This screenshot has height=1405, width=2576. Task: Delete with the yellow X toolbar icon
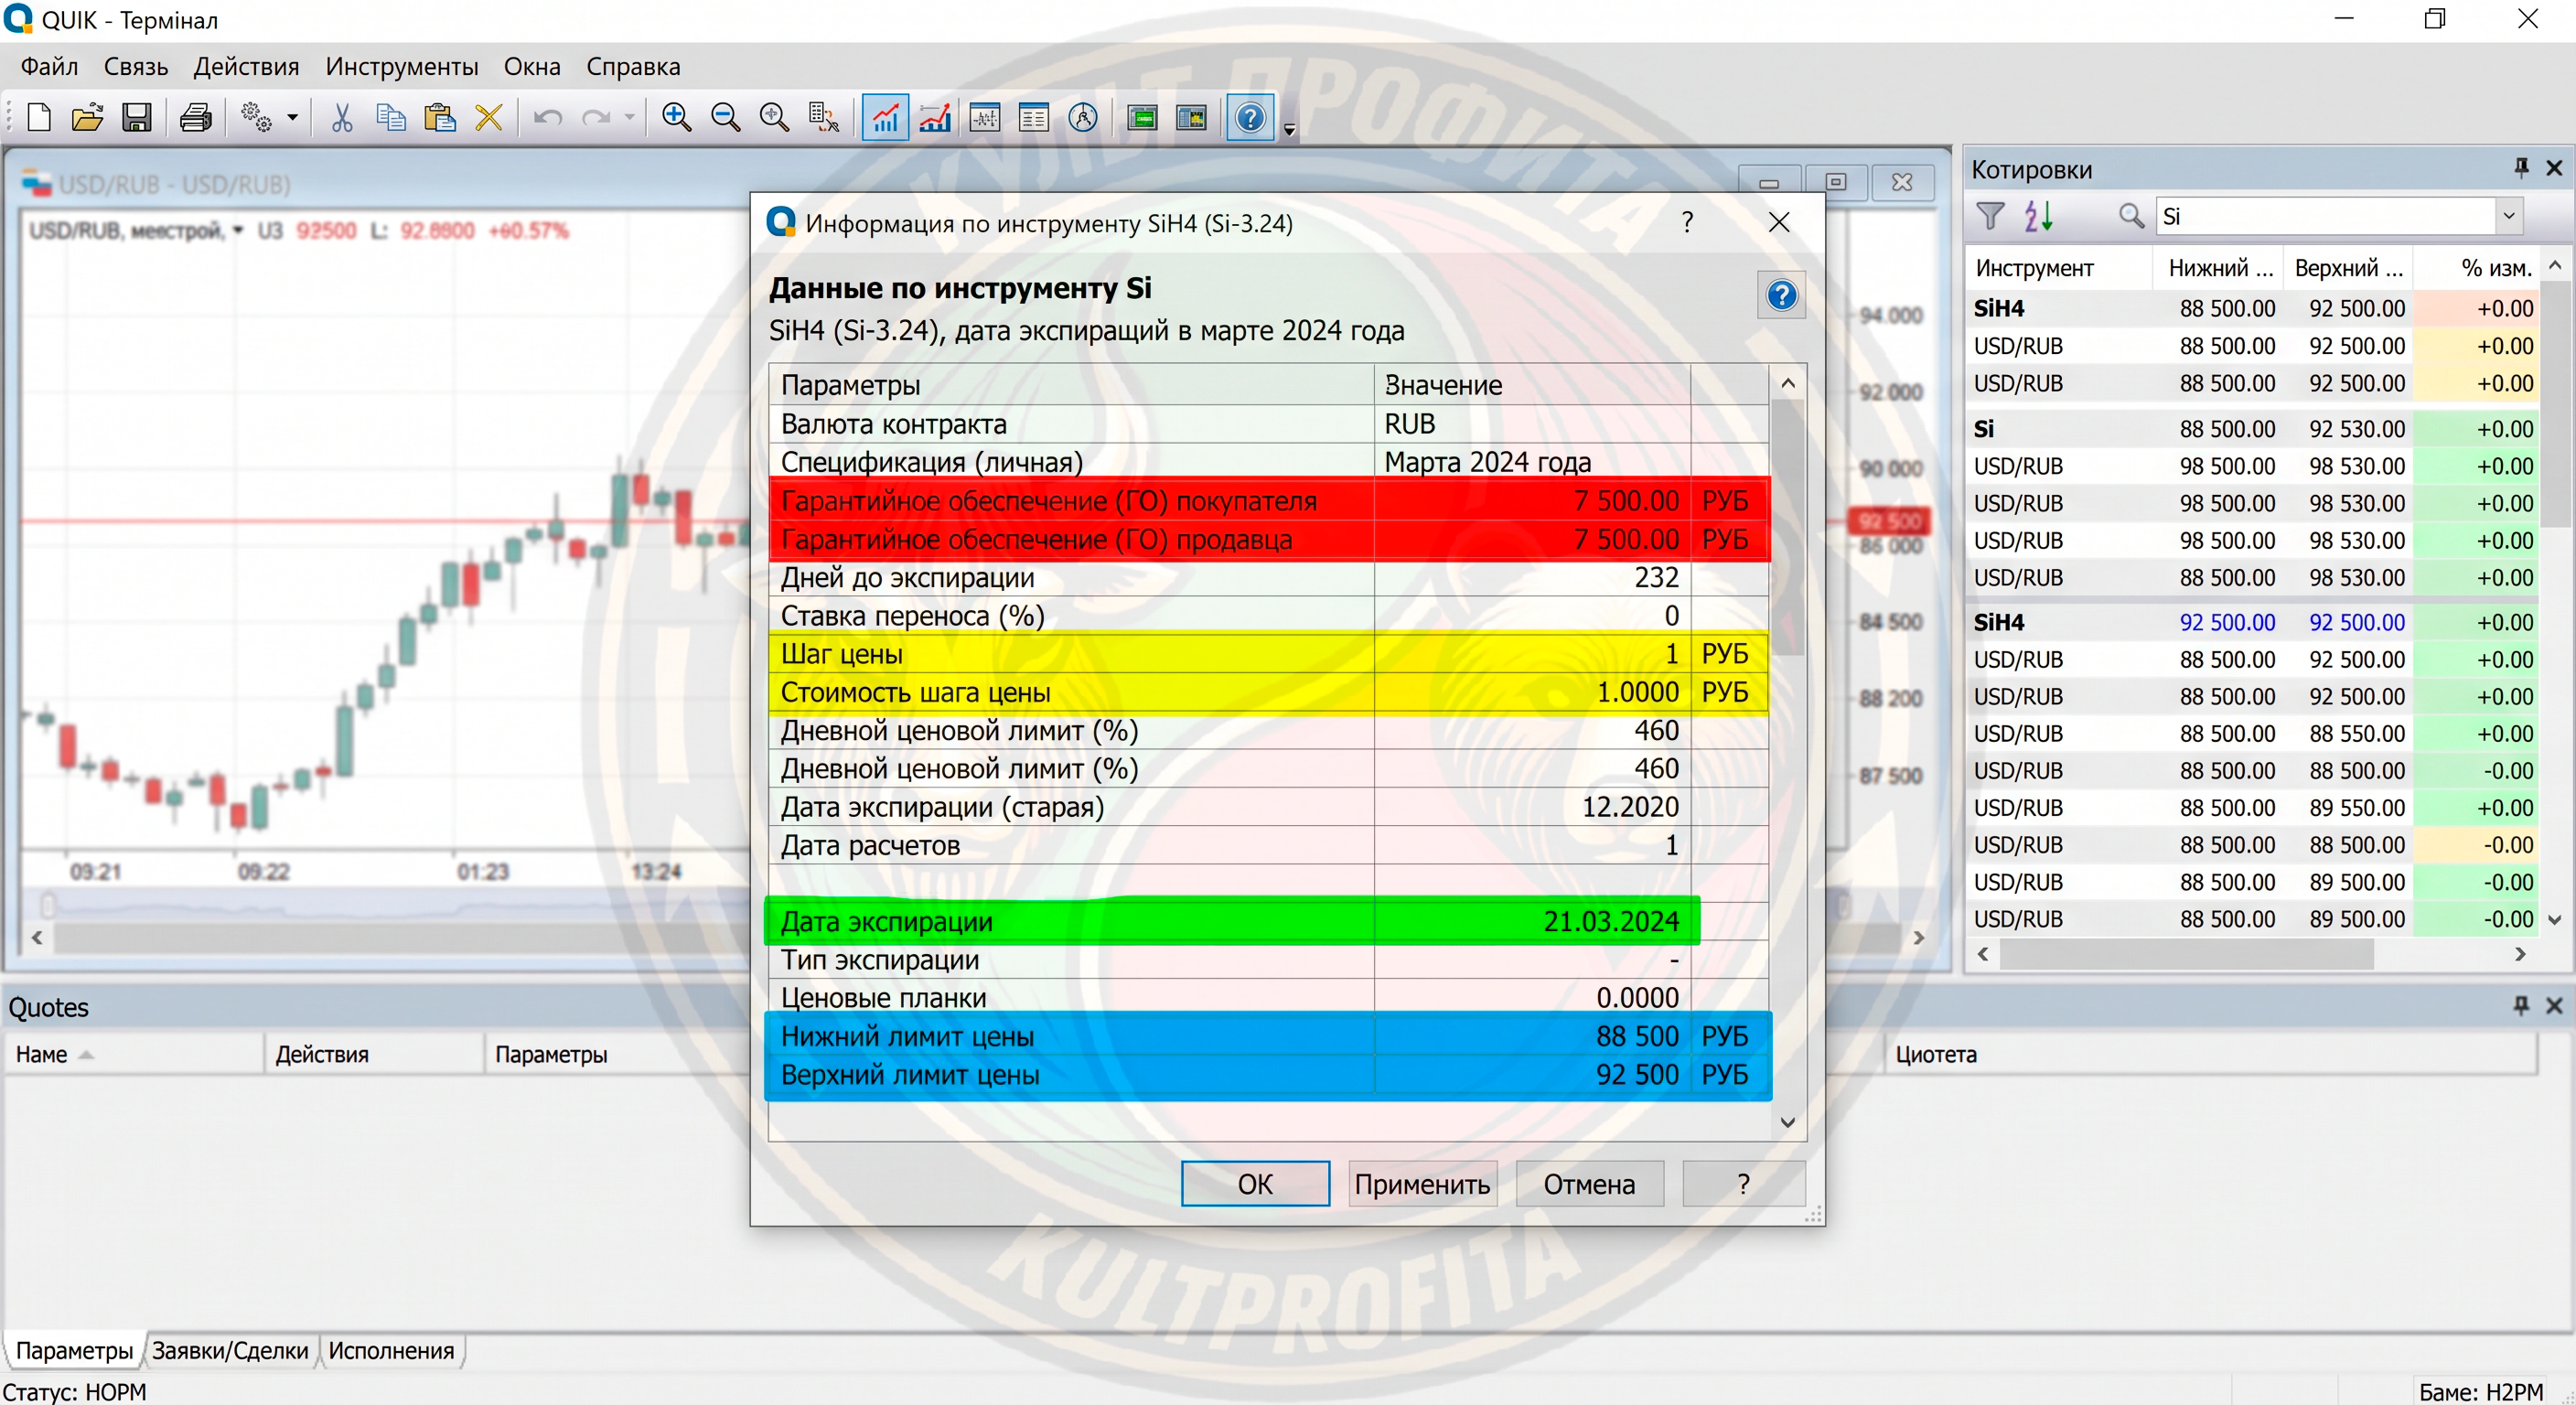tap(489, 118)
